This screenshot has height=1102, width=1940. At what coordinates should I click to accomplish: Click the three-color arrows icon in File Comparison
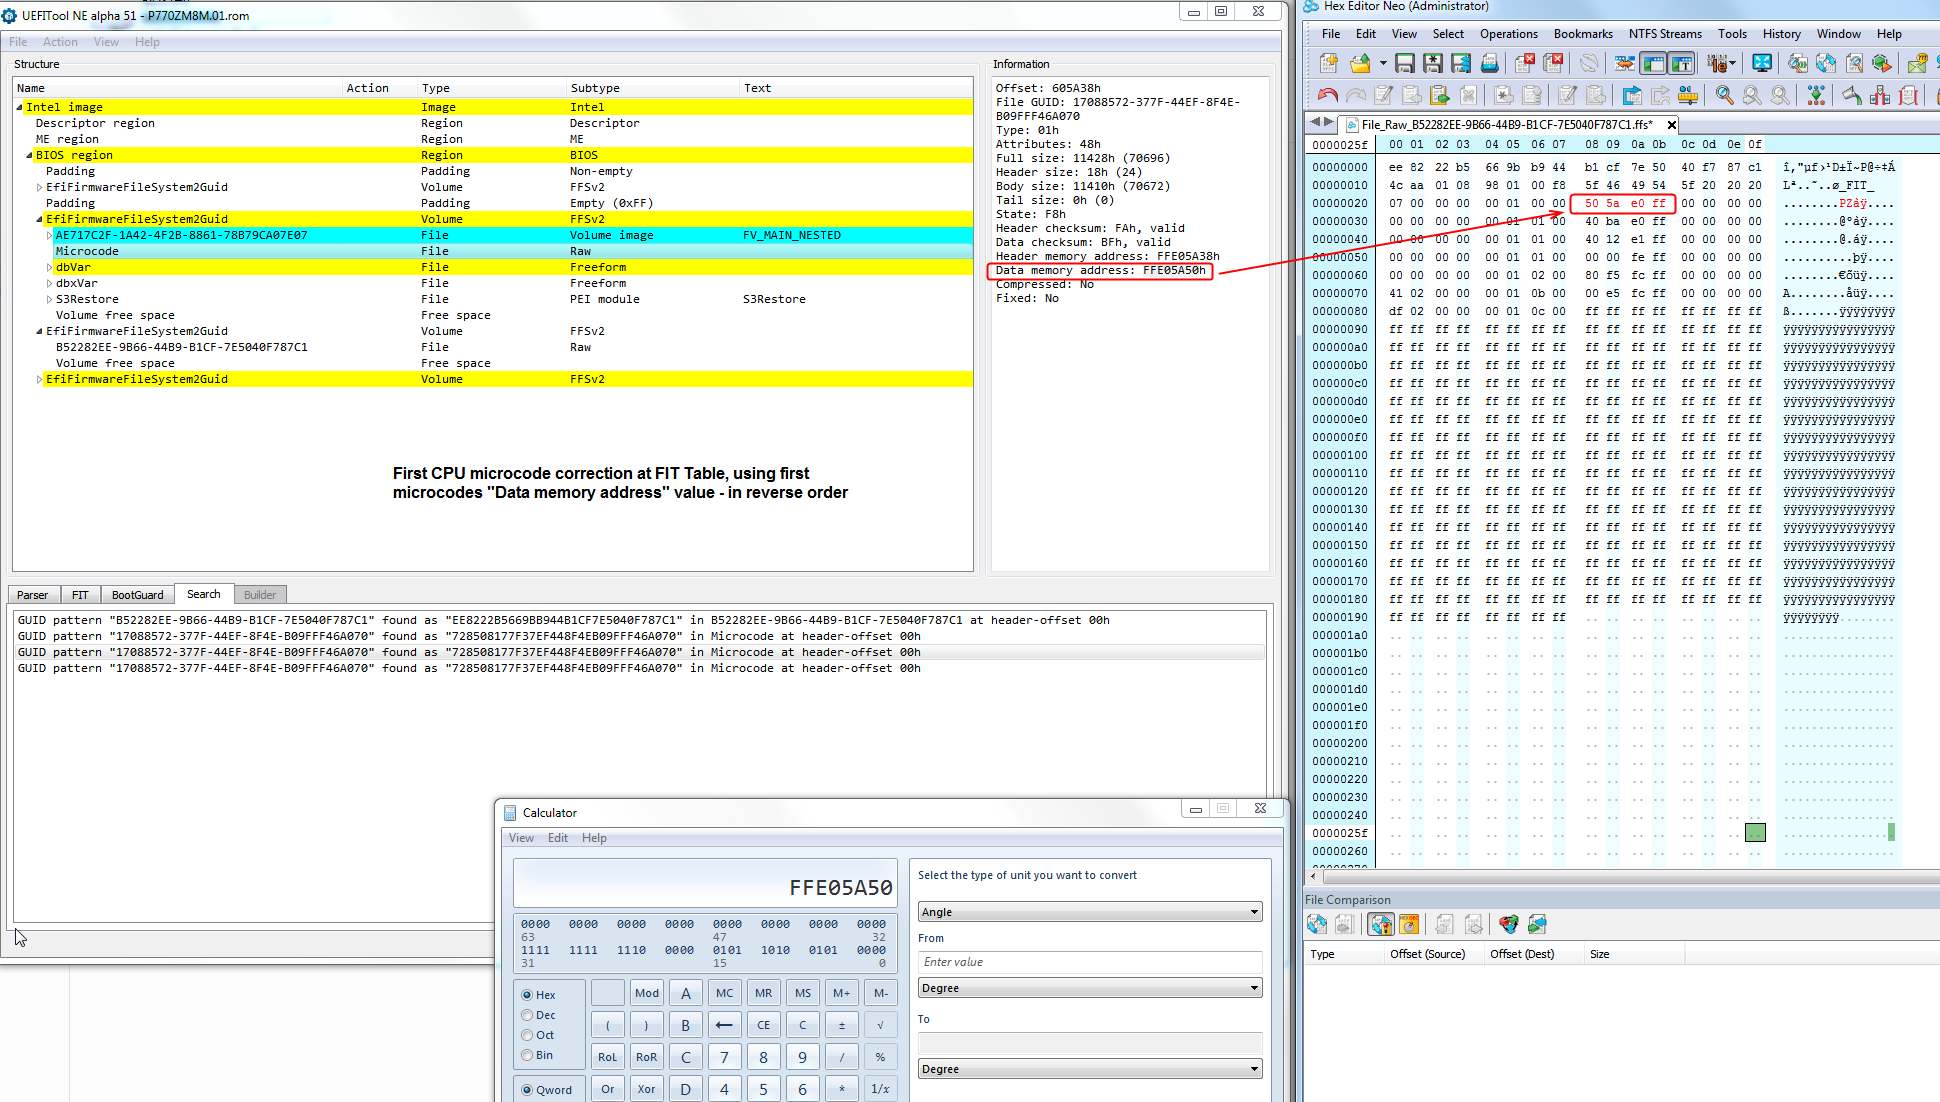click(1509, 924)
